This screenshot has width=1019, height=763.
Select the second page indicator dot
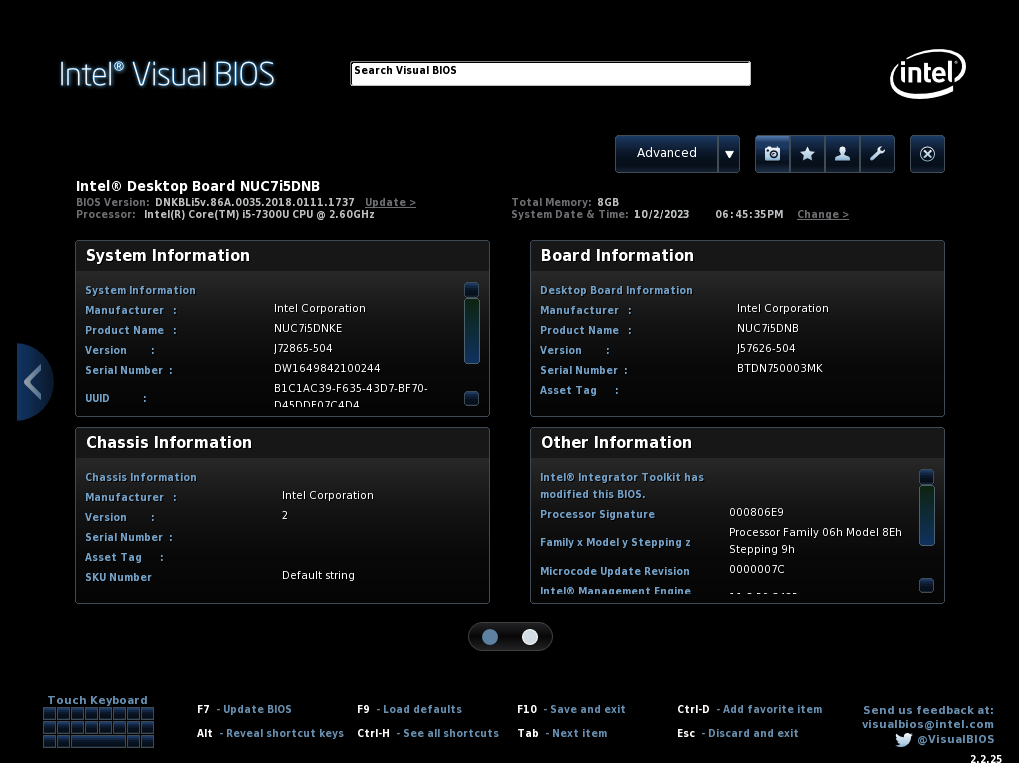530,637
